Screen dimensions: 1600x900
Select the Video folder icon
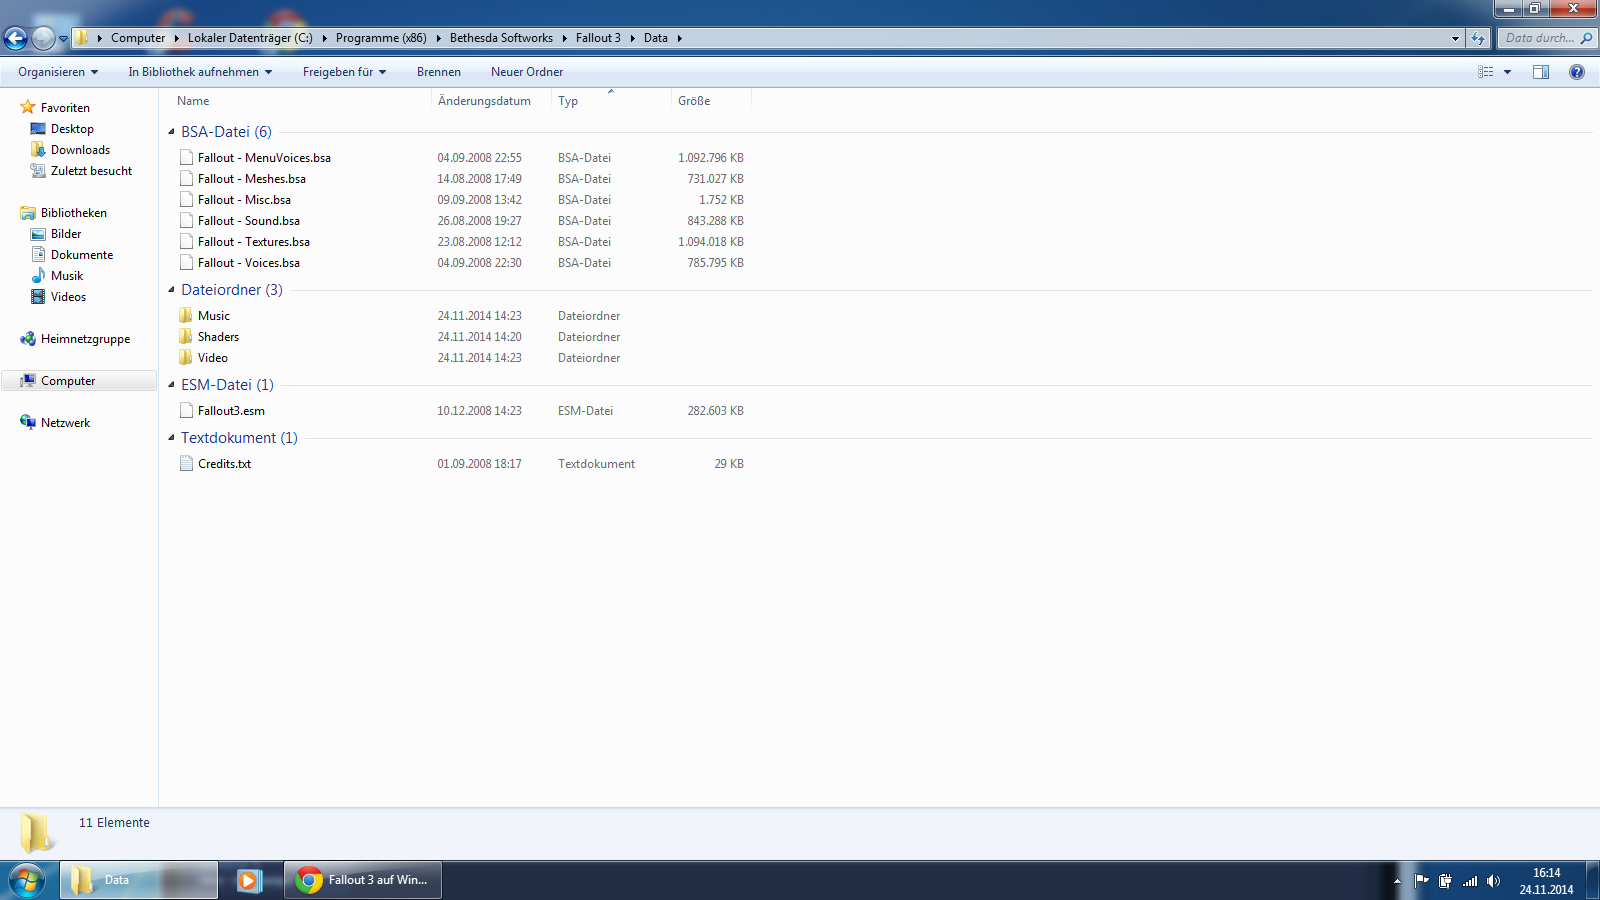186,358
